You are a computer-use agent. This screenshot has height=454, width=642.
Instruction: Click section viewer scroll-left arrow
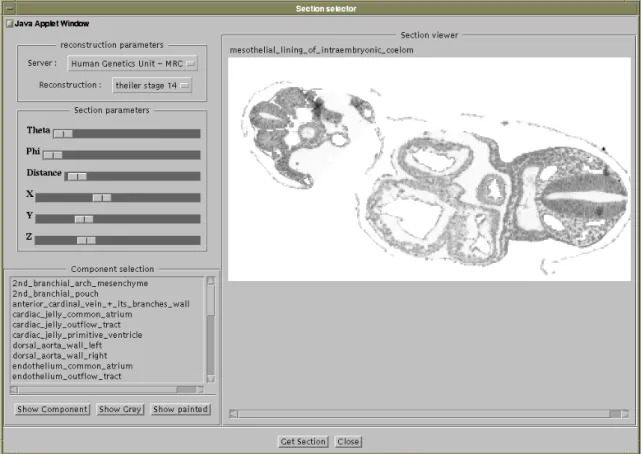pos(233,414)
